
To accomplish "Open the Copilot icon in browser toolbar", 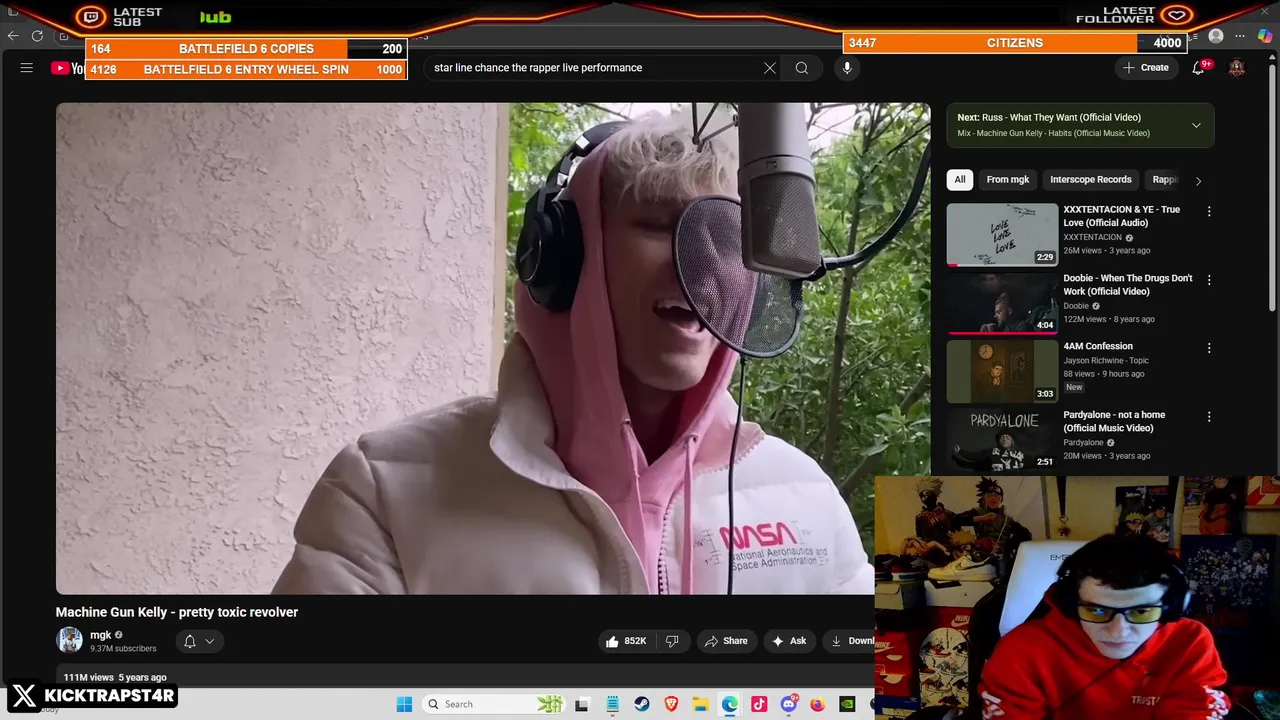I will (x=1265, y=36).
